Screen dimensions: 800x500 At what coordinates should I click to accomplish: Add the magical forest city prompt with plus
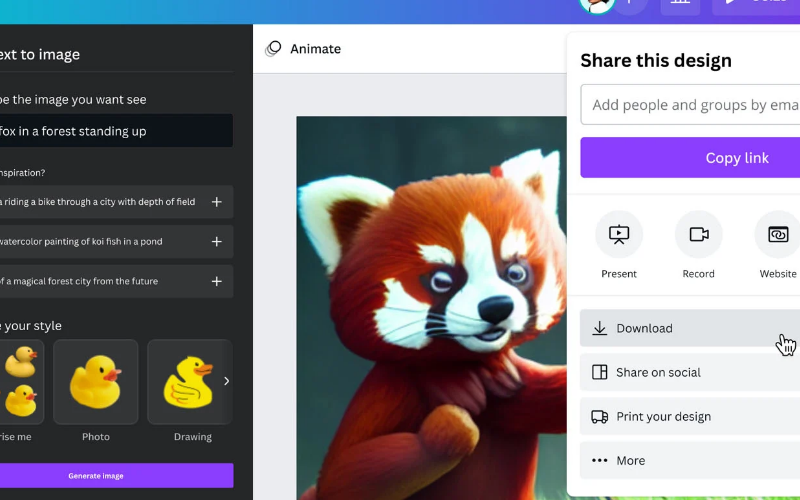217,281
